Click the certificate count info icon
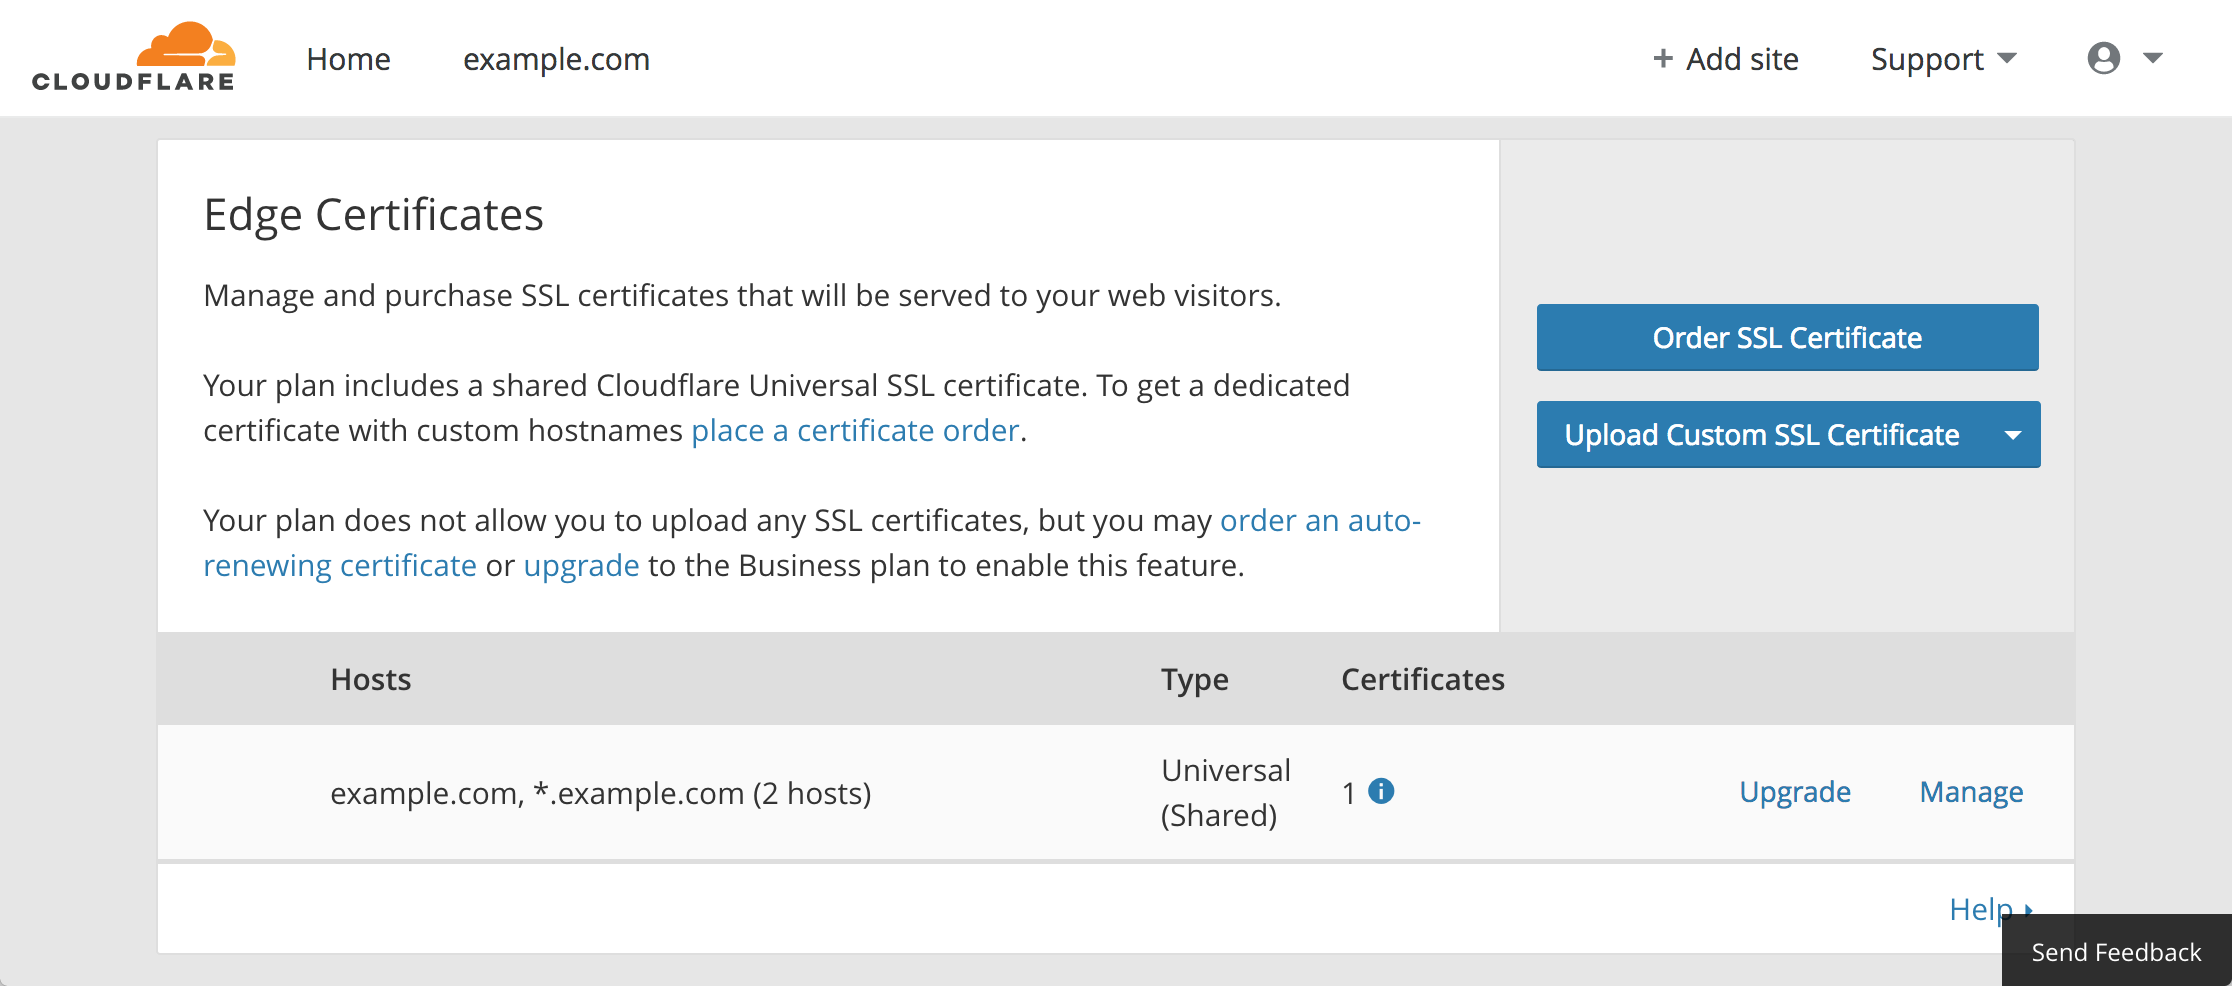 coord(1381,791)
